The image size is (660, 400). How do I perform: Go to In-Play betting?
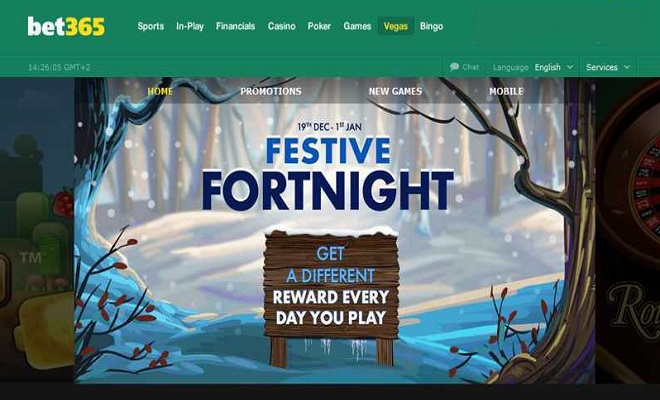pos(190,26)
